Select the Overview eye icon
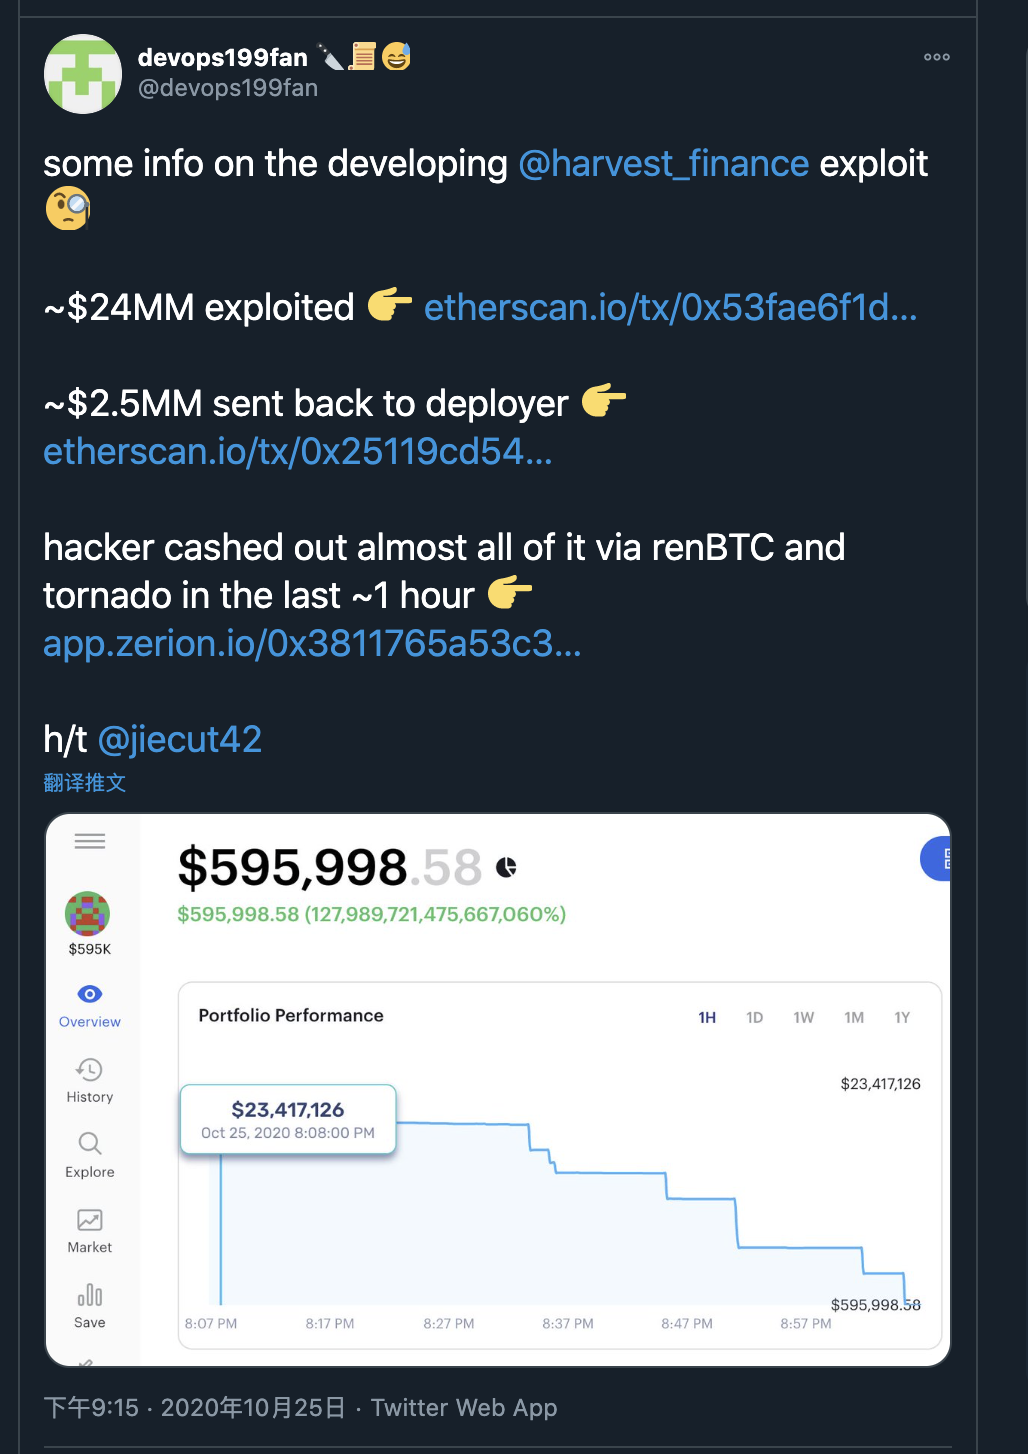The height and width of the screenshot is (1454, 1028). tap(90, 994)
